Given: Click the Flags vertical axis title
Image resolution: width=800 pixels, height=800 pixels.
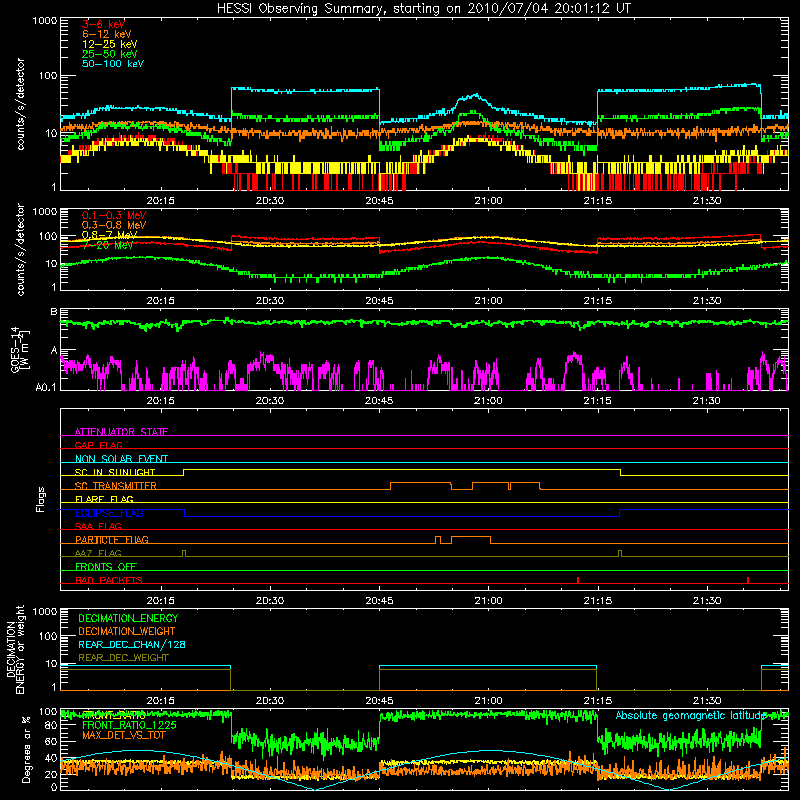Looking at the screenshot, I should pyautogui.click(x=41, y=499).
